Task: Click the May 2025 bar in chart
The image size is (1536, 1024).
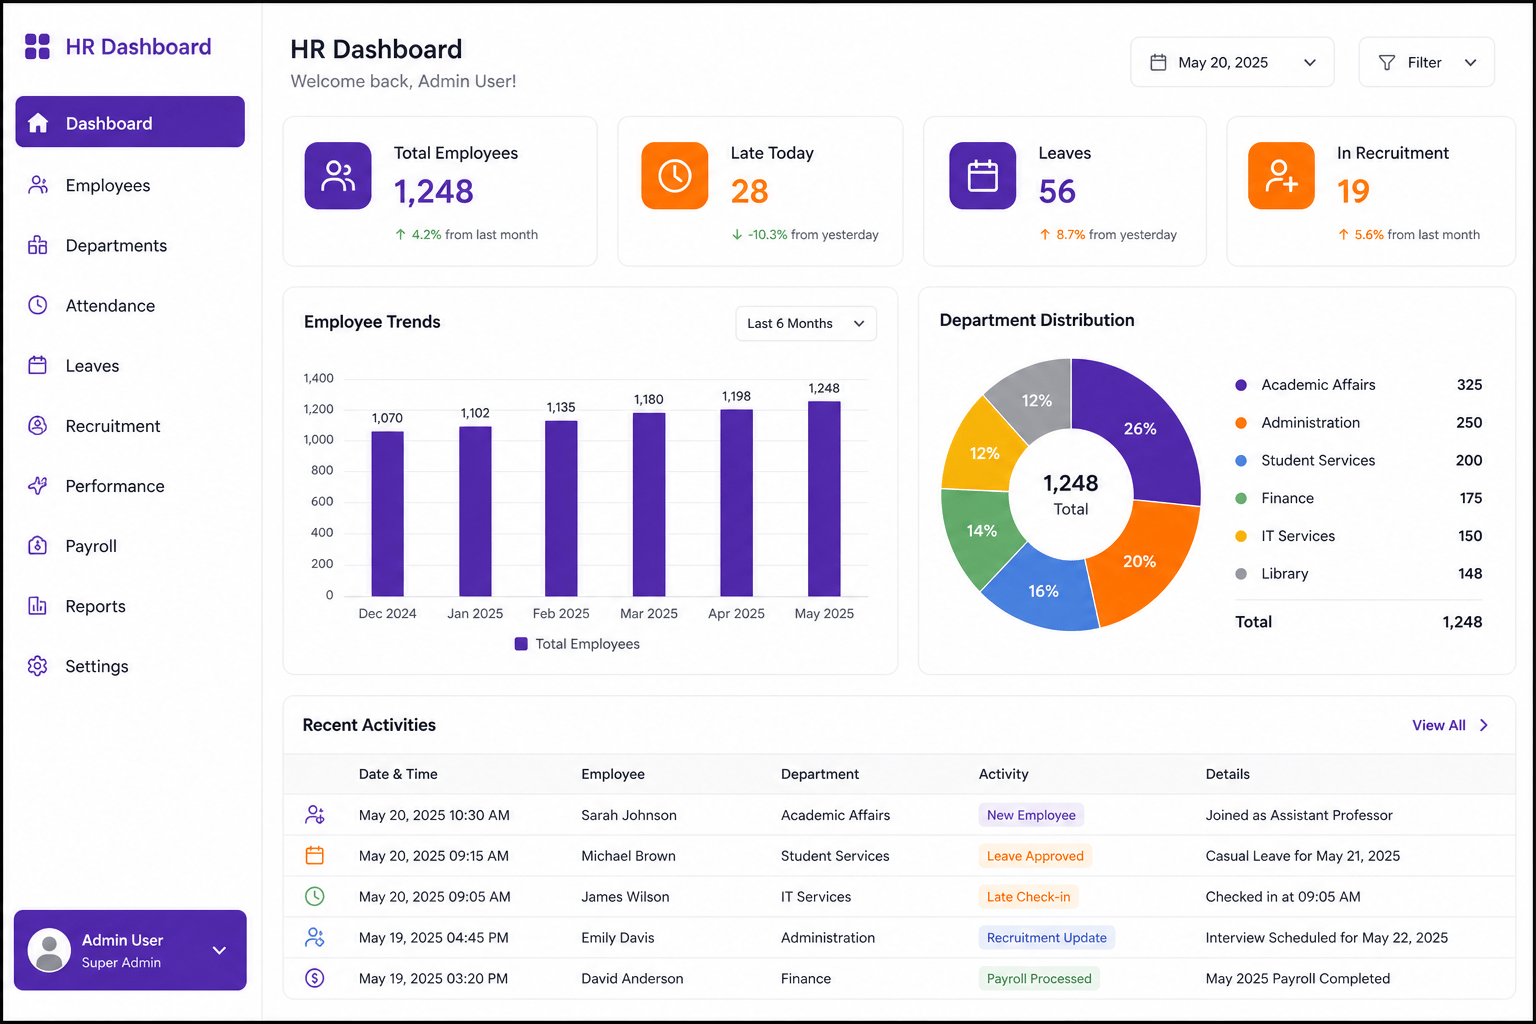Action: 824,498
